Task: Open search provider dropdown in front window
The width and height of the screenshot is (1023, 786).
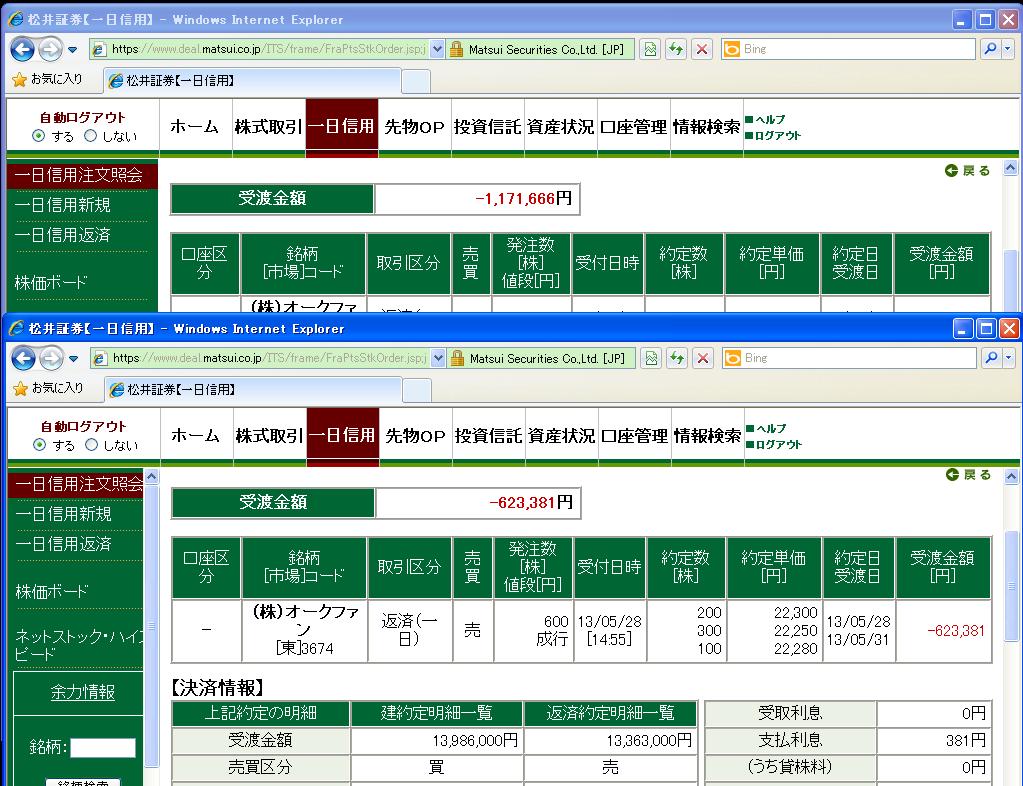Action: click(1008, 358)
